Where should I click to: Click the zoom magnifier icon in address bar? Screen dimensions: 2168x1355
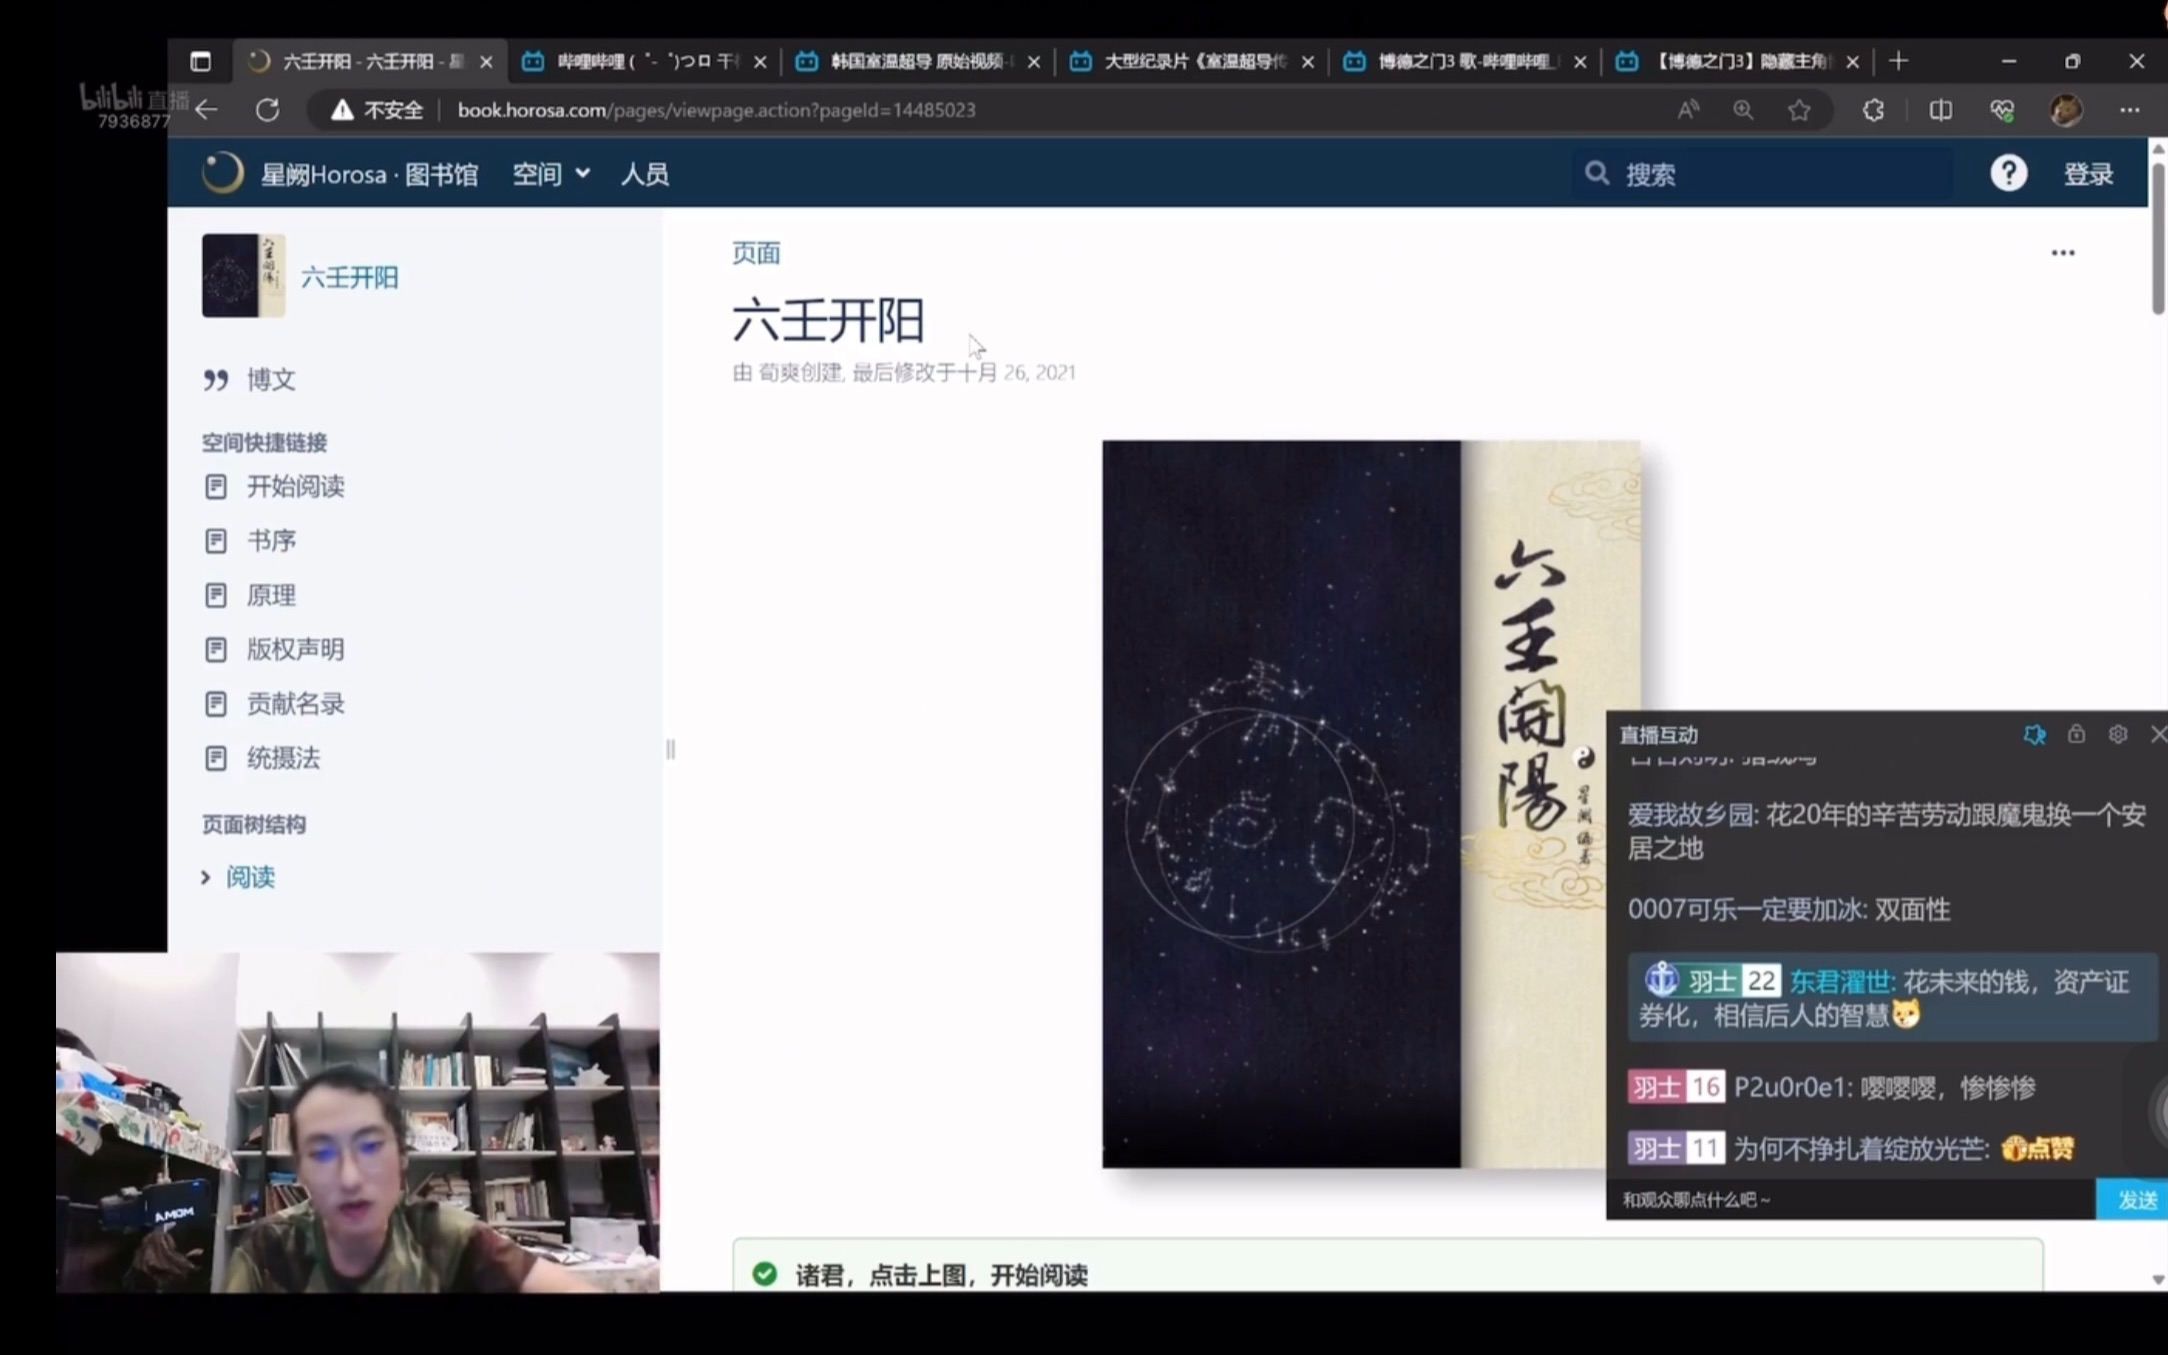click(x=1743, y=110)
